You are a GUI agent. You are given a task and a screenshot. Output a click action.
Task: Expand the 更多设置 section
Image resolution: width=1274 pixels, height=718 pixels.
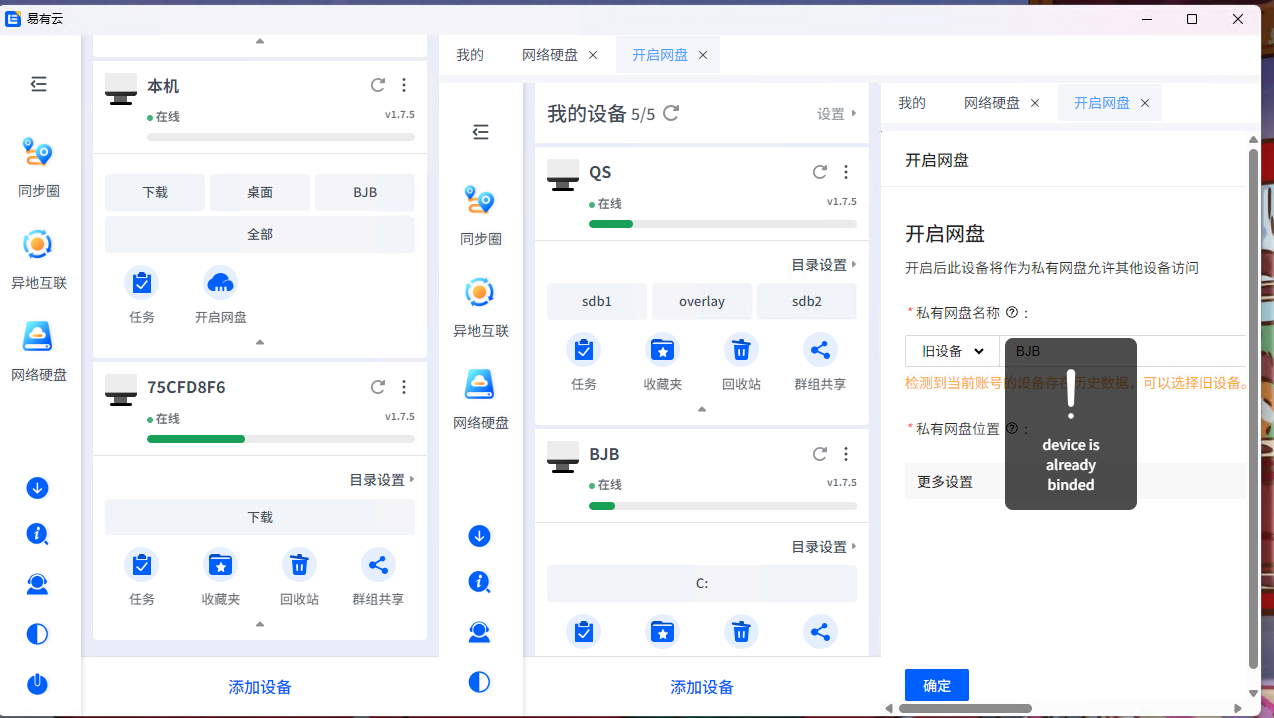945,482
